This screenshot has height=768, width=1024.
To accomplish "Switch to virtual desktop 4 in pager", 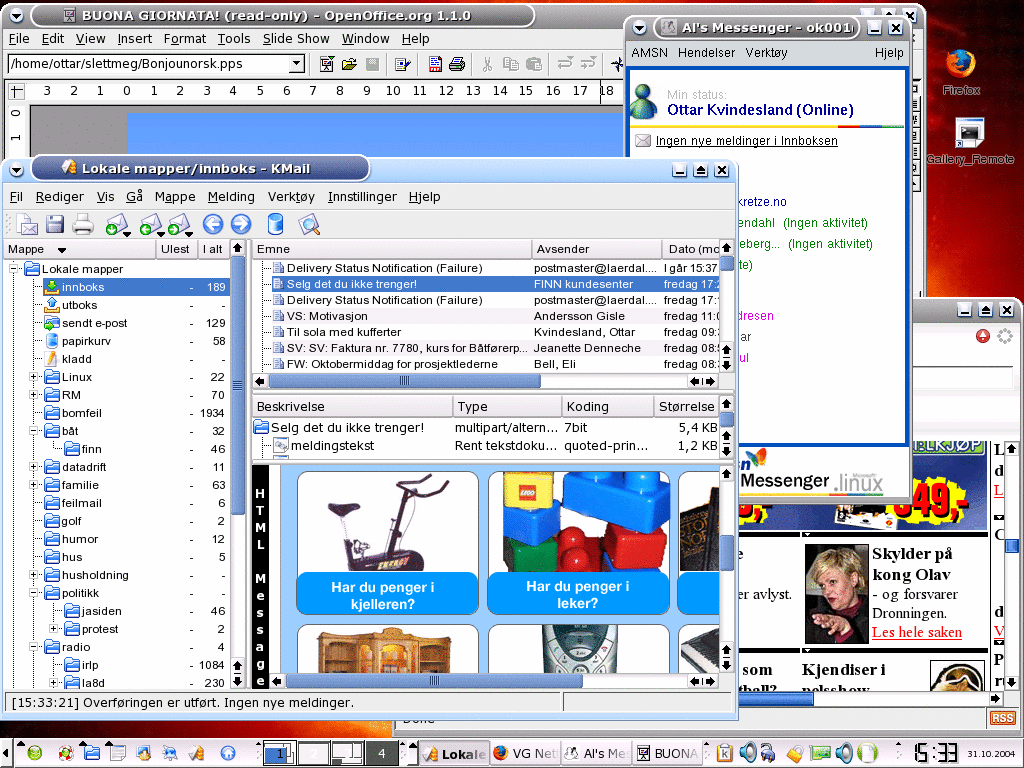I will (381, 753).
